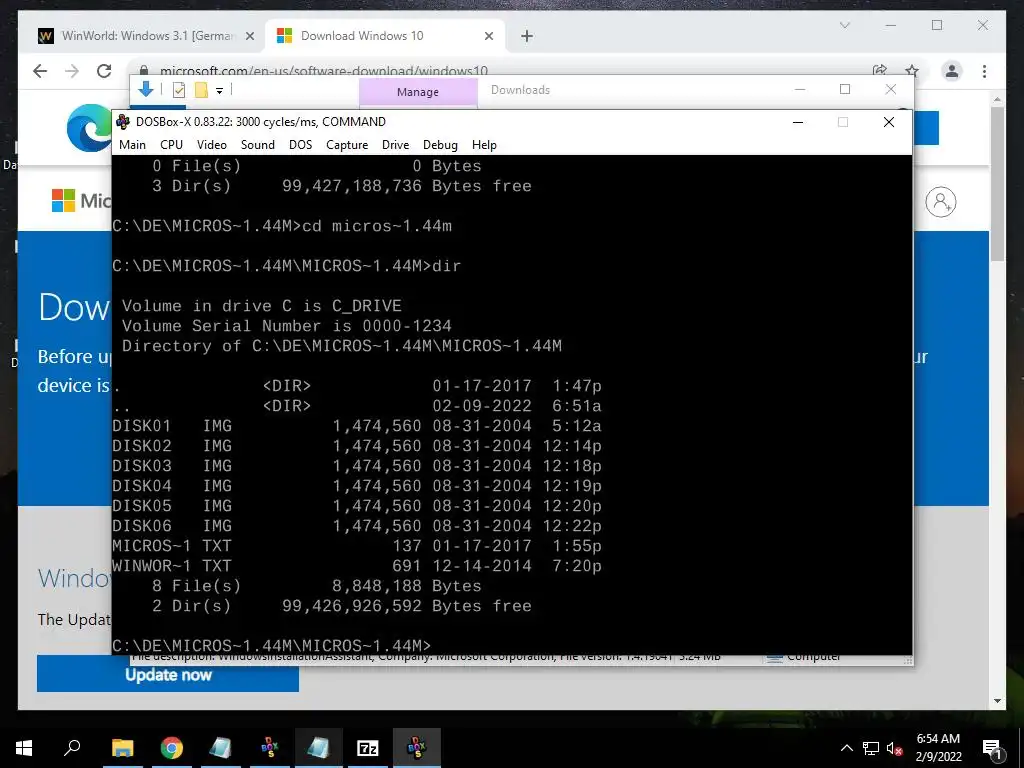This screenshot has width=1024, height=768.
Task: Open the taskbar clock and date
Action: click(x=938, y=748)
